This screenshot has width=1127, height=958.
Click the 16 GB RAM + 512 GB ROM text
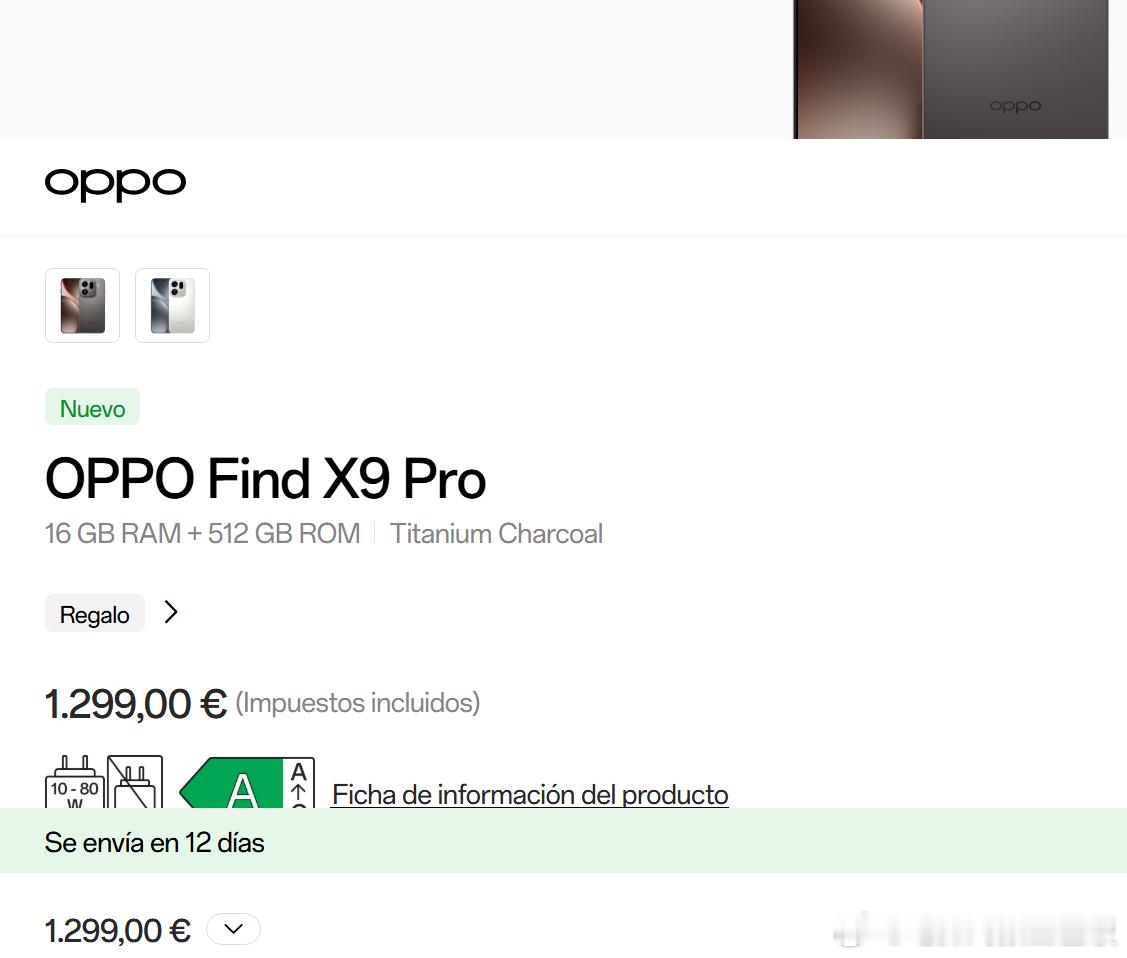tap(202, 534)
